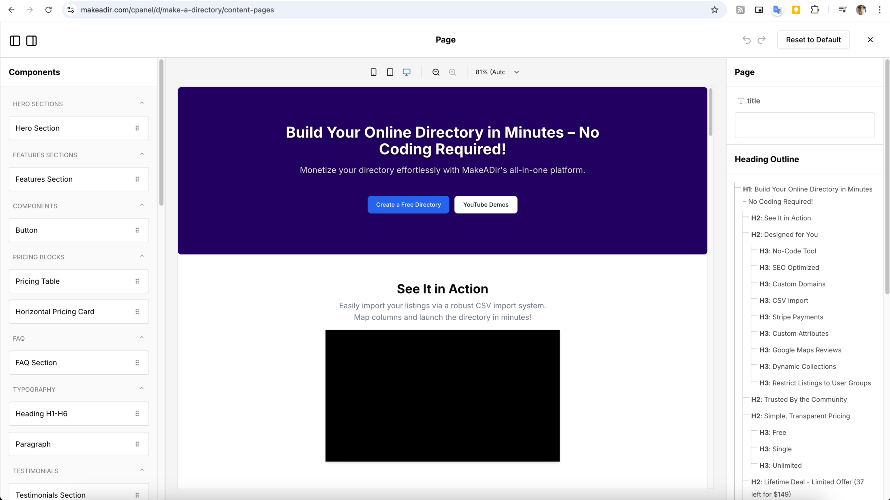The height and width of the screenshot is (500, 890).
Task: Grab drag handle of FAQ Section
Action: tap(137, 363)
